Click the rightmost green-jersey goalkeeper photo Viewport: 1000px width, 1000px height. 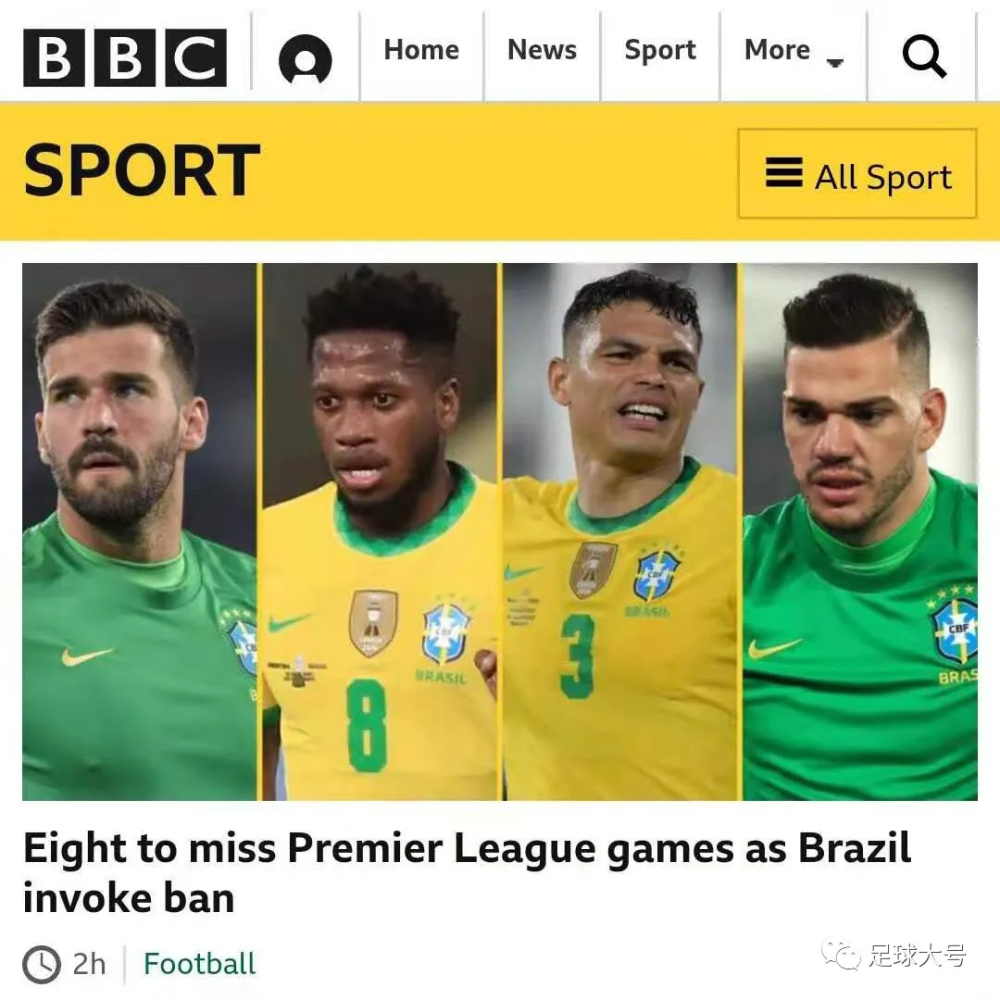(860, 532)
